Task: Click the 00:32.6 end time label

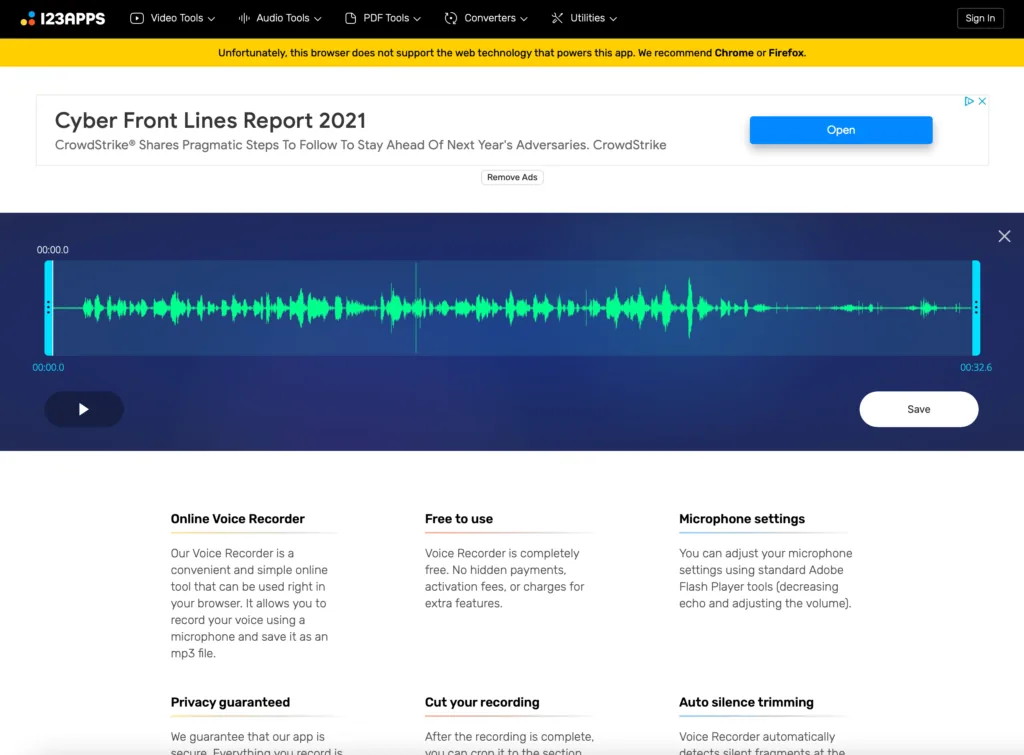Action: pyautogui.click(x=975, y=368)
